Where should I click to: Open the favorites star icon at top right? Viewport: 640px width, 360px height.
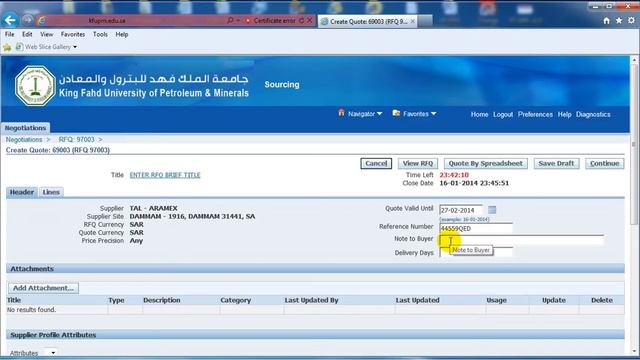pos(619,20)
